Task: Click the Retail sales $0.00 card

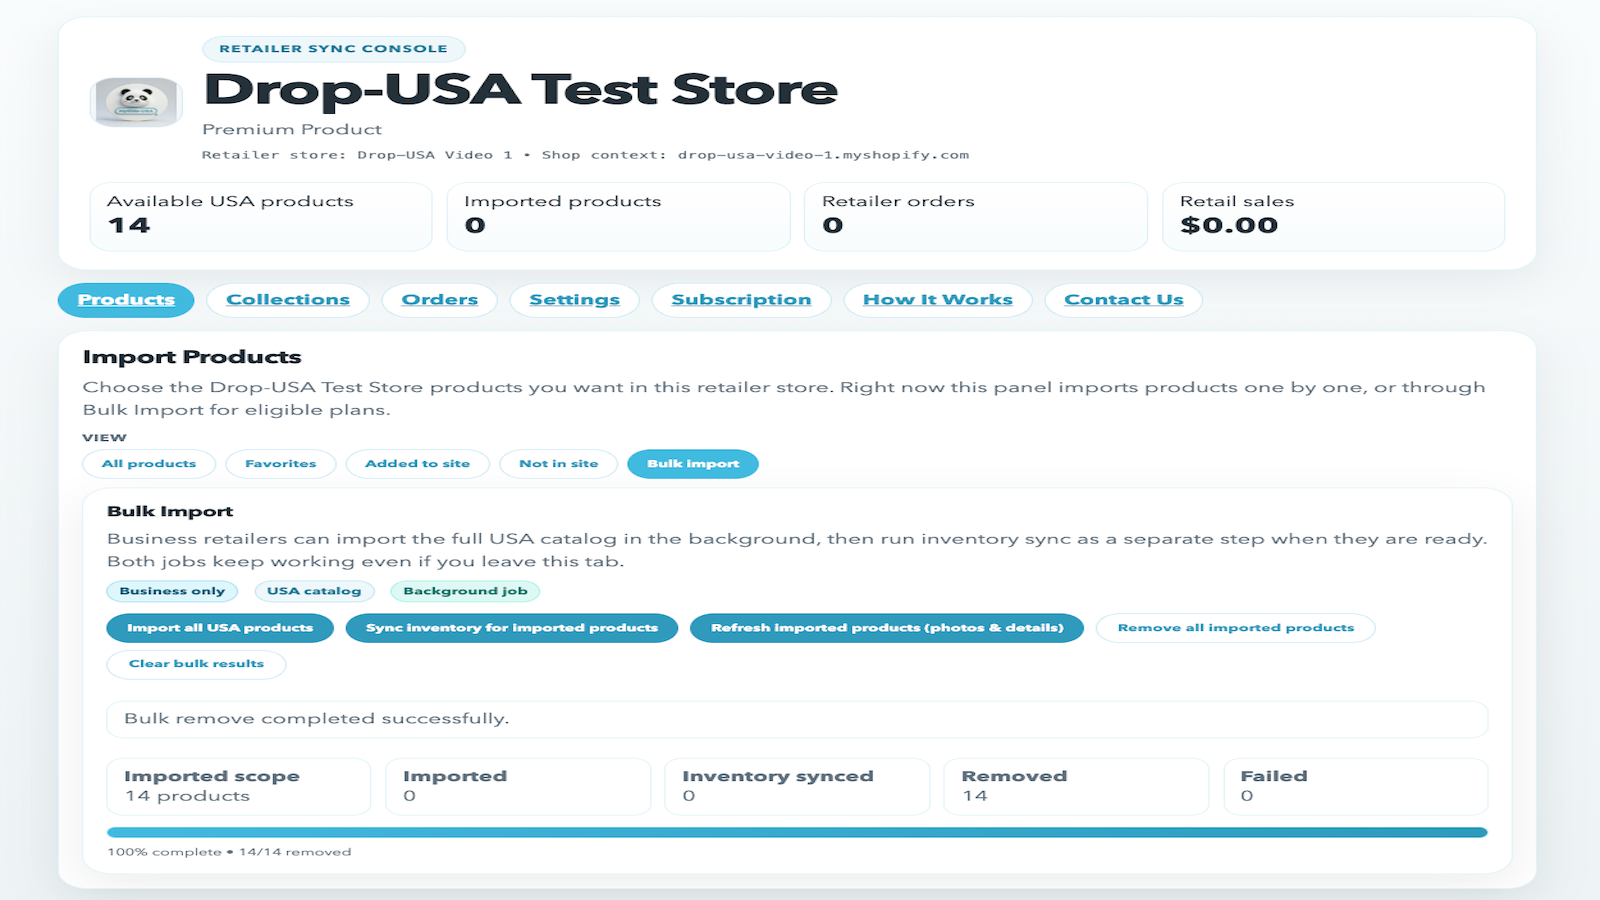Action: [x=1334, y=216]
